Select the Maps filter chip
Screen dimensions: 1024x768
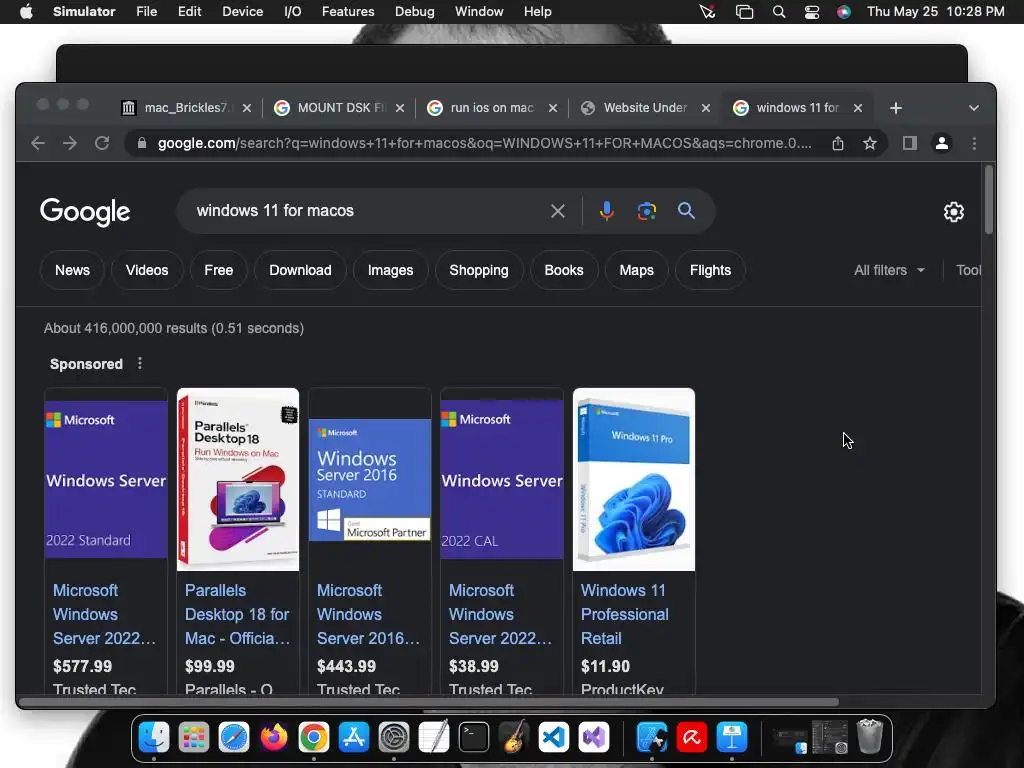pos(636,270)
